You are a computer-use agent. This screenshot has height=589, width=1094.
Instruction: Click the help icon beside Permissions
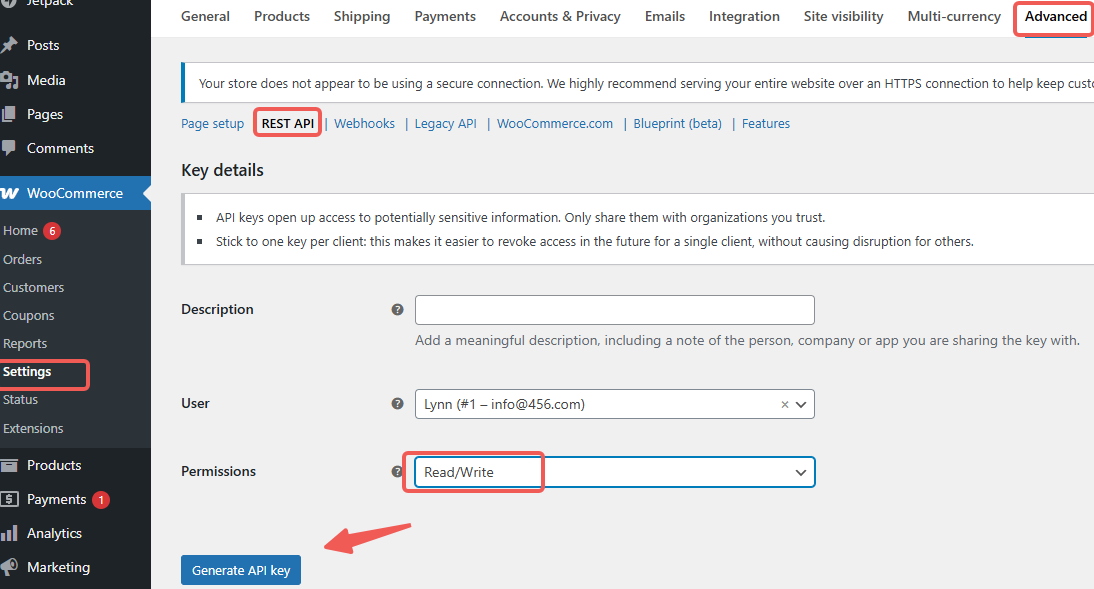397,472
